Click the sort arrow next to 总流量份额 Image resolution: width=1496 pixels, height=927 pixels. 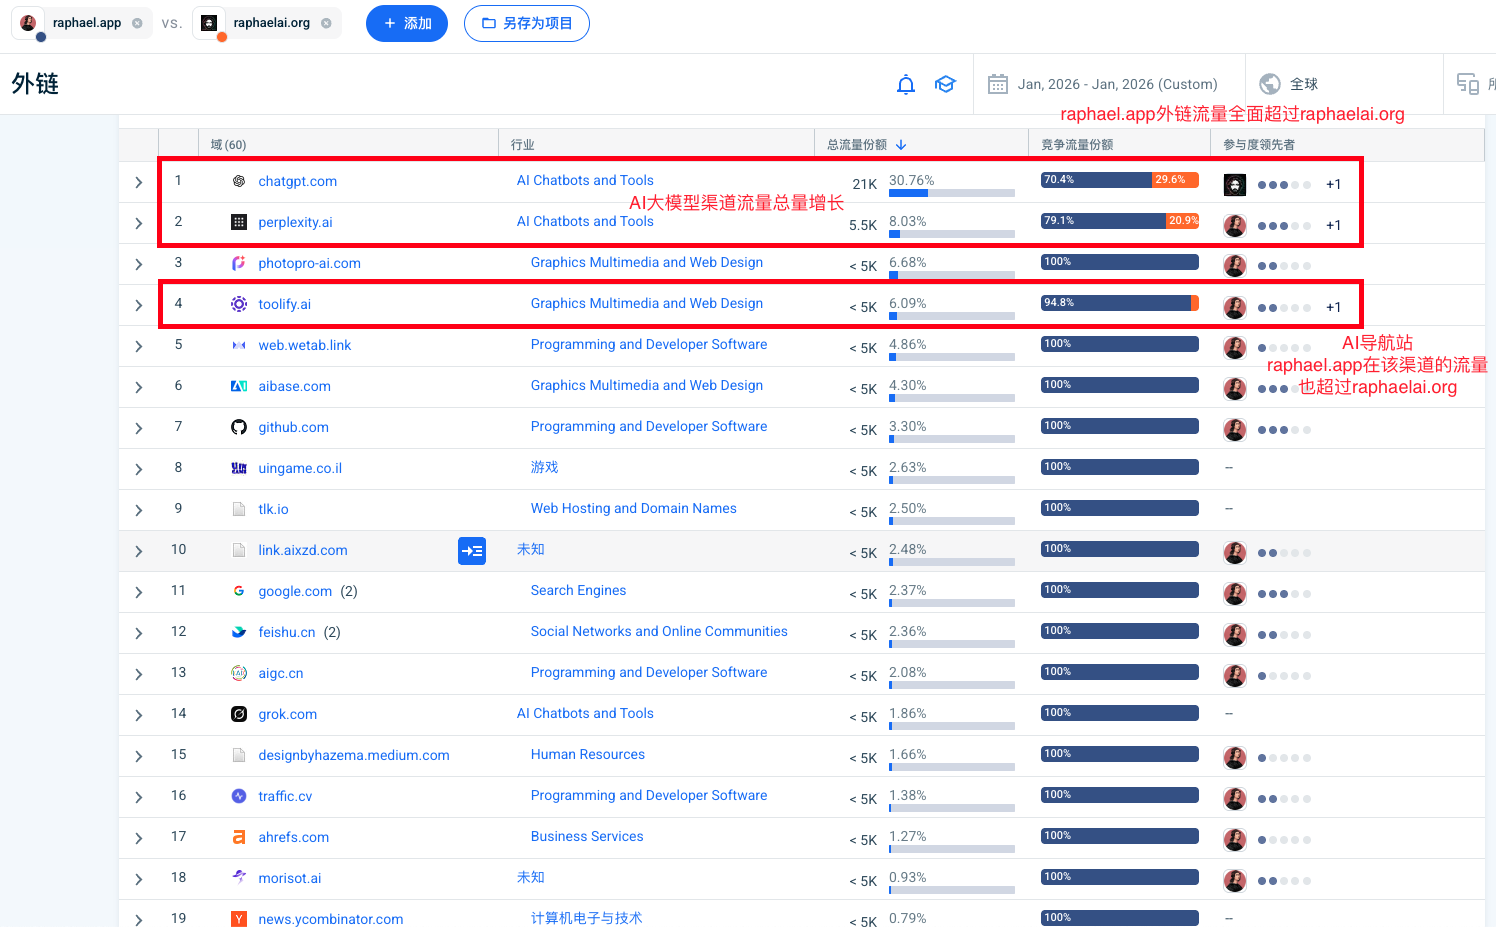(x=901, y=145)
